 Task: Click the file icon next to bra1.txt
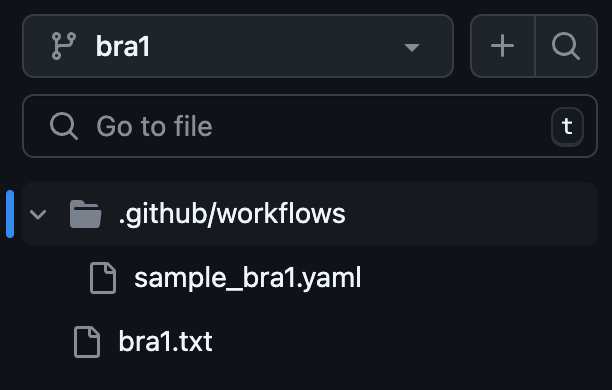coord(87,342)
